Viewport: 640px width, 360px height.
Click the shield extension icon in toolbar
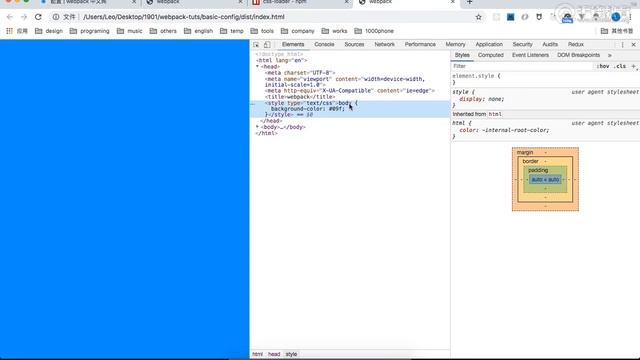[x=539, y=17]
